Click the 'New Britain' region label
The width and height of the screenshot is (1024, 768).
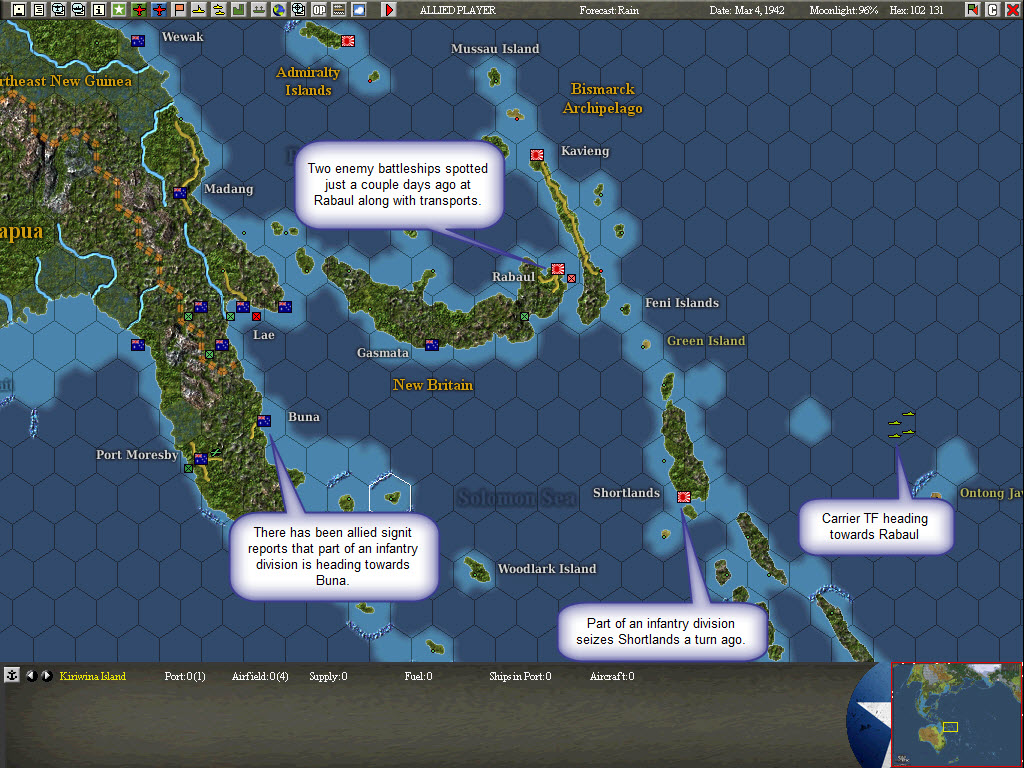(x=433, y=385)
